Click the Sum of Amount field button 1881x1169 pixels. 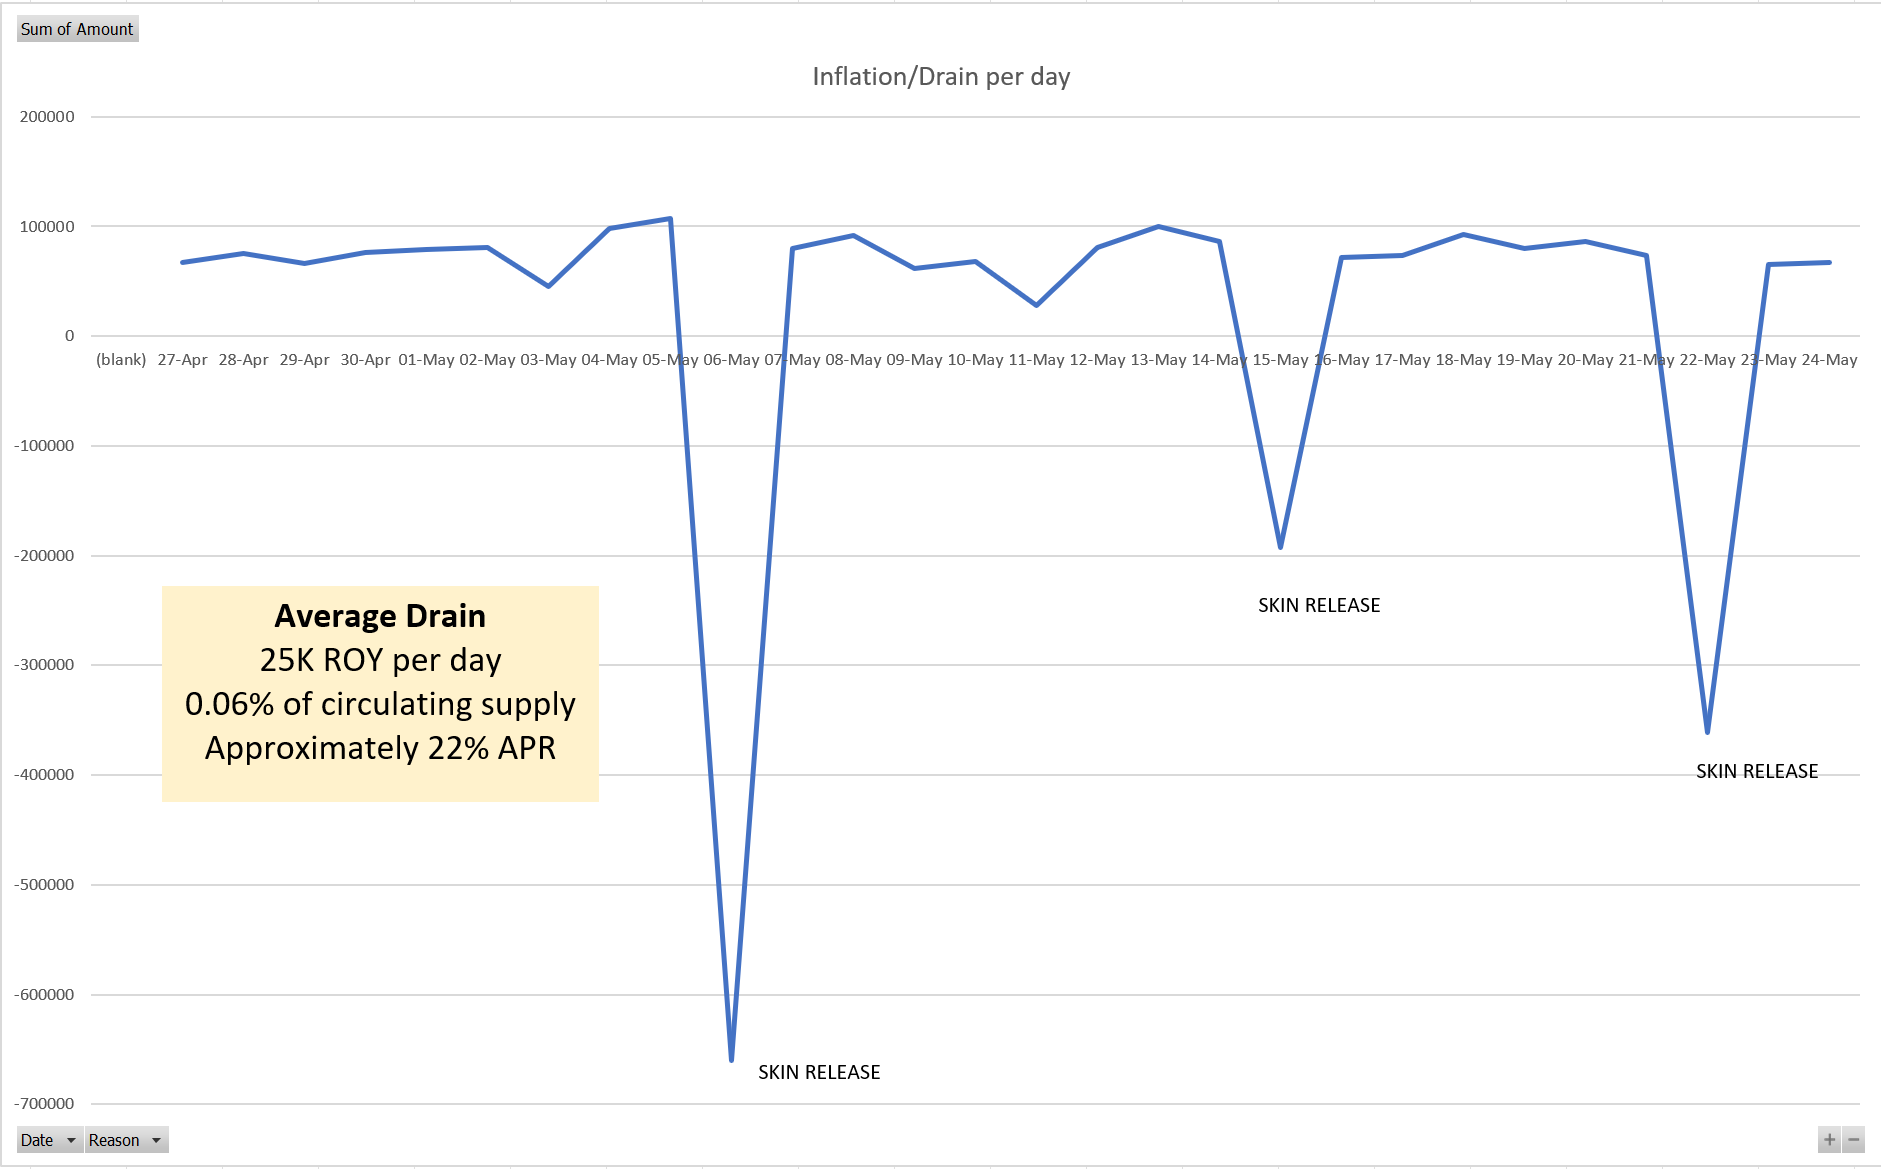[x=77, y=29]
